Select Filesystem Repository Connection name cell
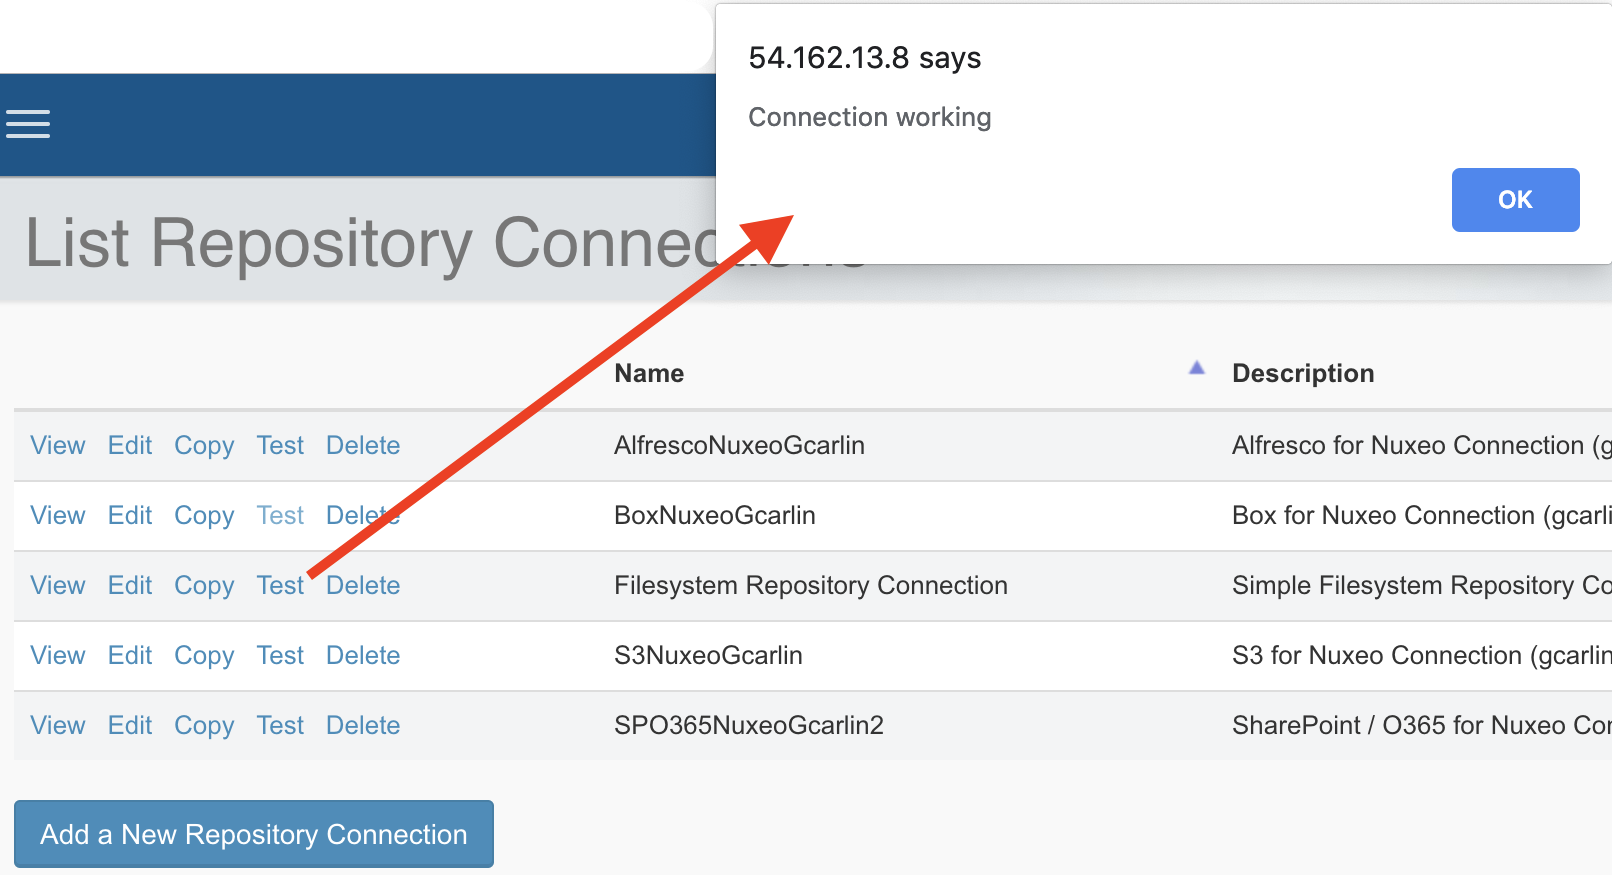The image size is (1612, 875). tap(811, 585)
